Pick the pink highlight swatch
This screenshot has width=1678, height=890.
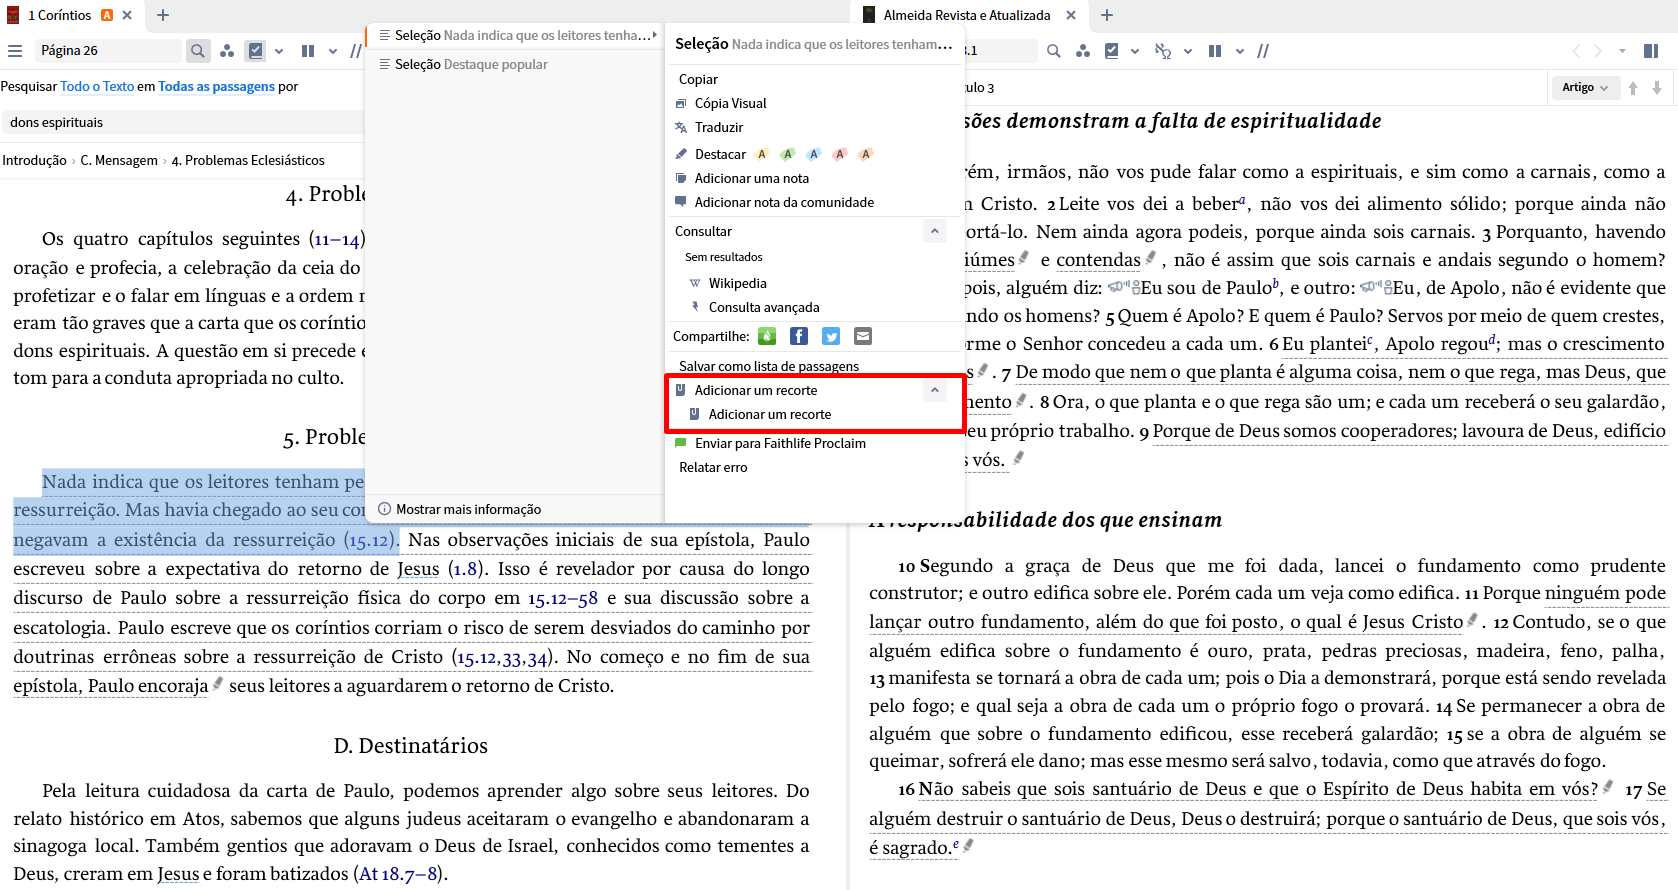(x=840, y=154)
